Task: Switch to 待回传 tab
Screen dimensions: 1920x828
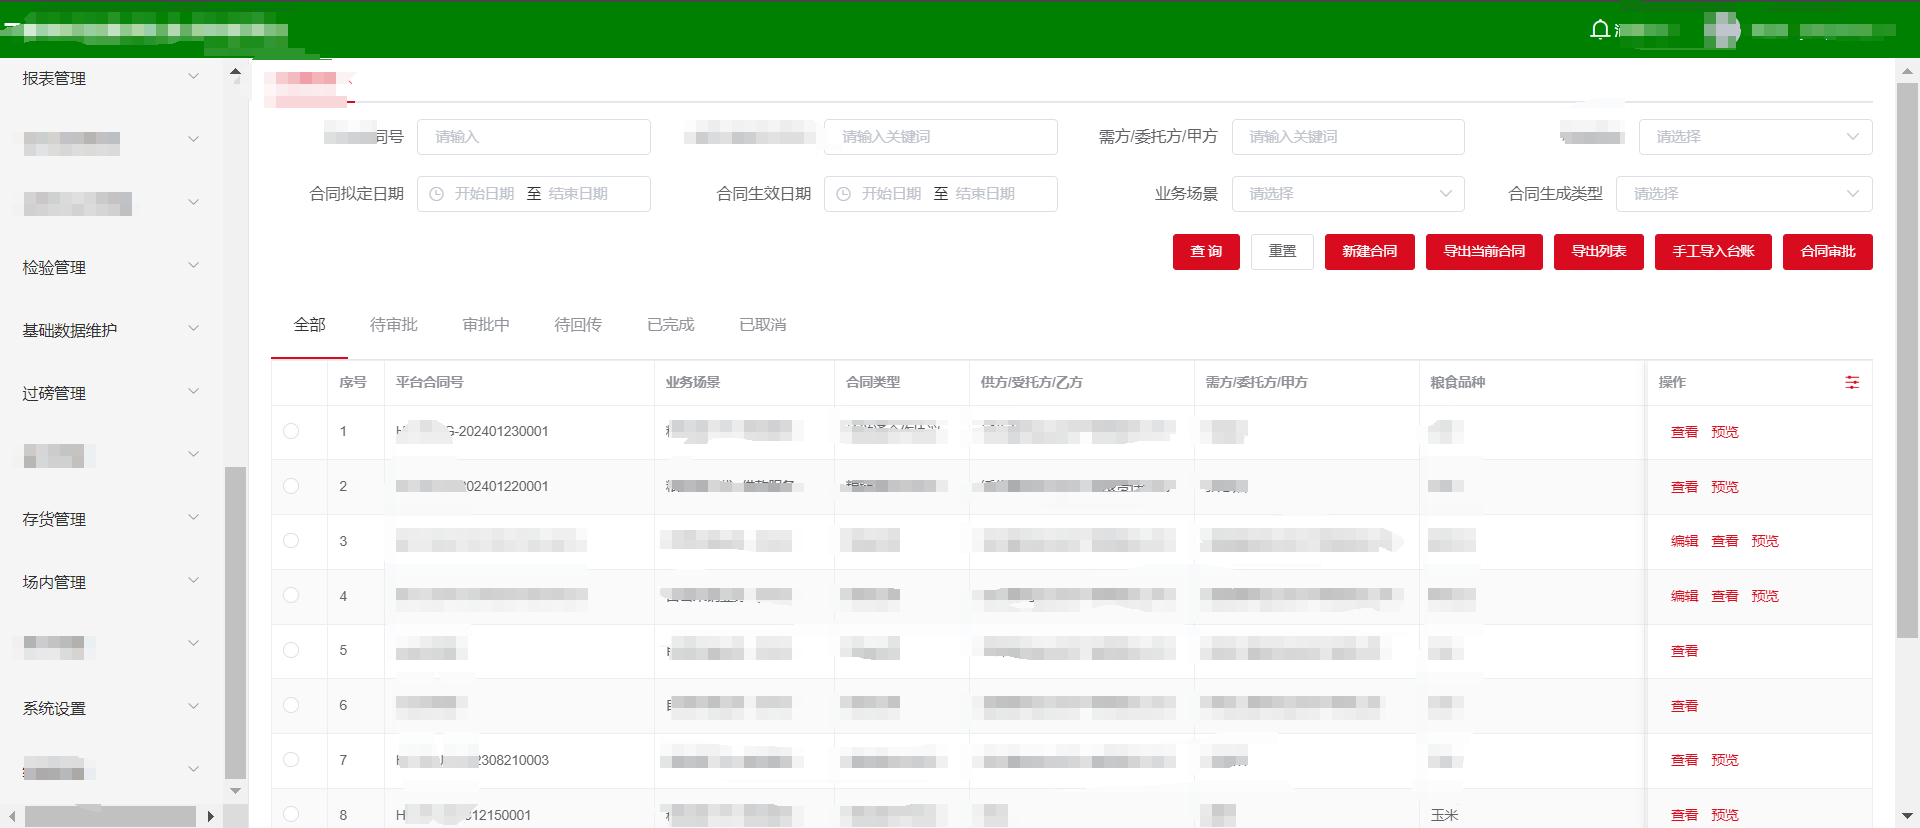Action: pyautogui.click(x=578, y=325)
